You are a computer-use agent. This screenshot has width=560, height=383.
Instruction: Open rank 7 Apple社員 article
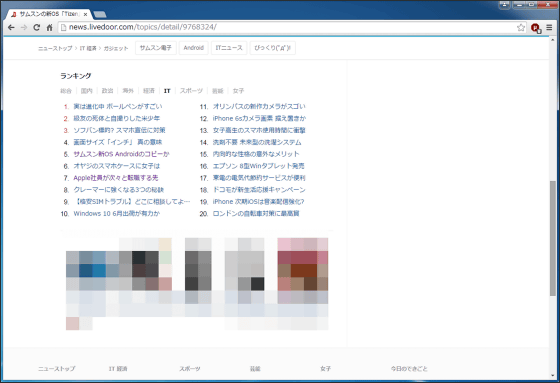pos(116,178)
